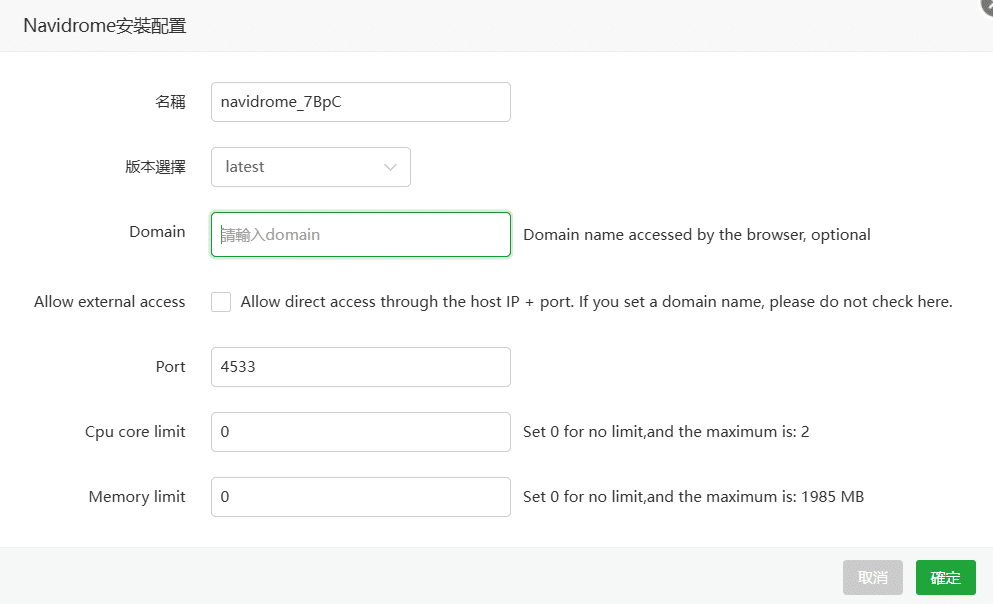Image resolution: width=993 pixels, height=604 pixels.
Task: Click the Navidrome安裝配置 dialog title
Action: point(104,25)
